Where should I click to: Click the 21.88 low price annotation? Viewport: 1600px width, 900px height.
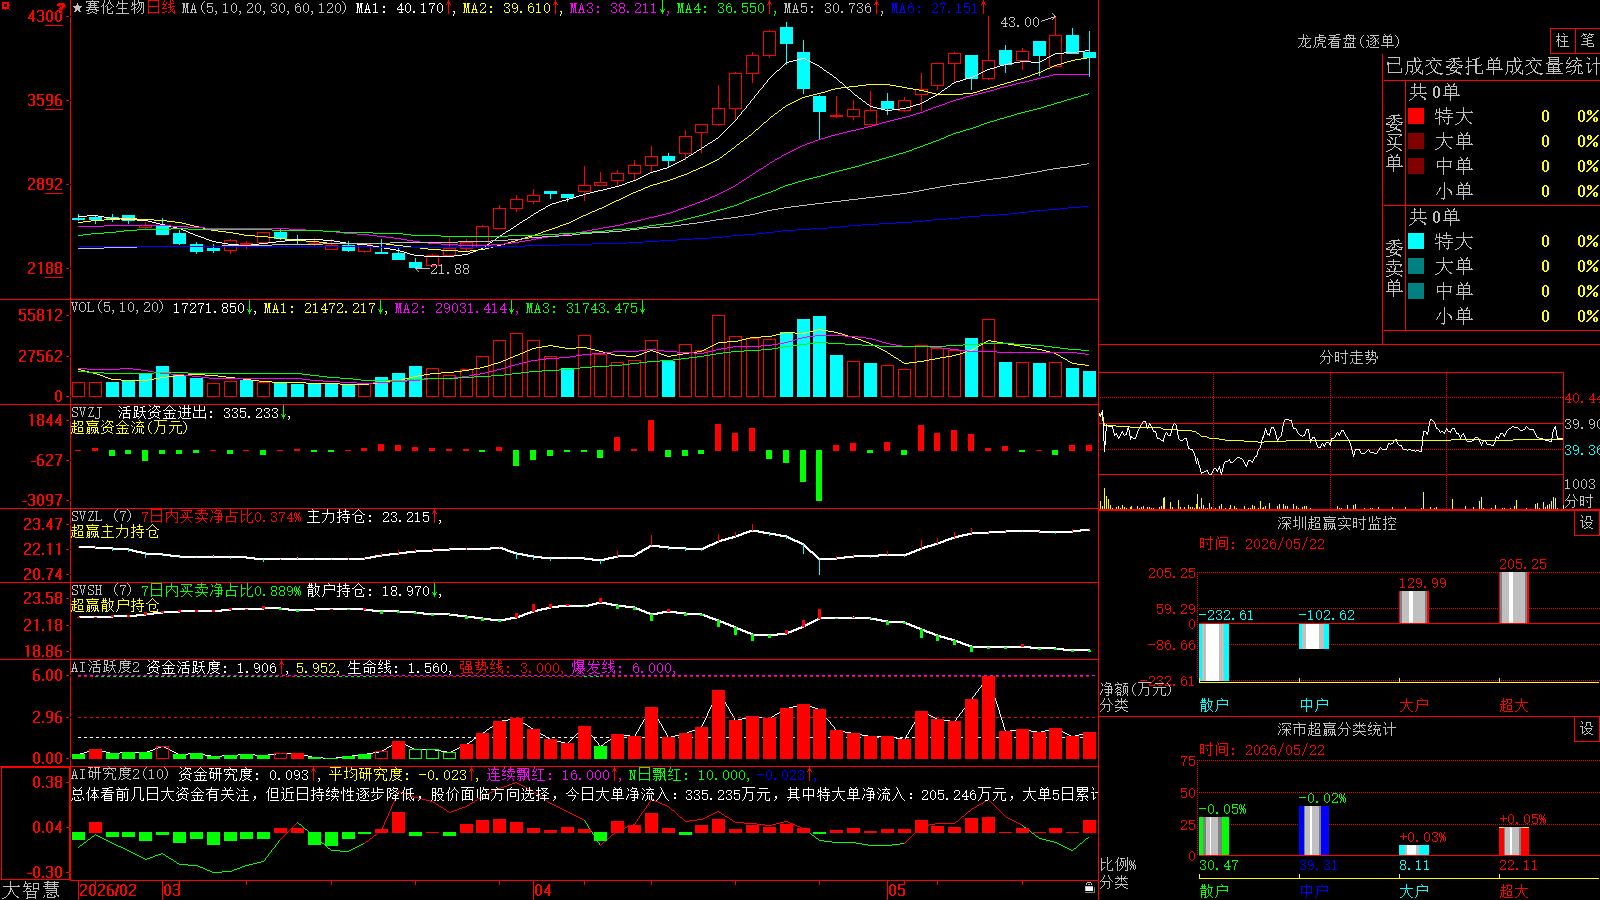tap(449, 269)
